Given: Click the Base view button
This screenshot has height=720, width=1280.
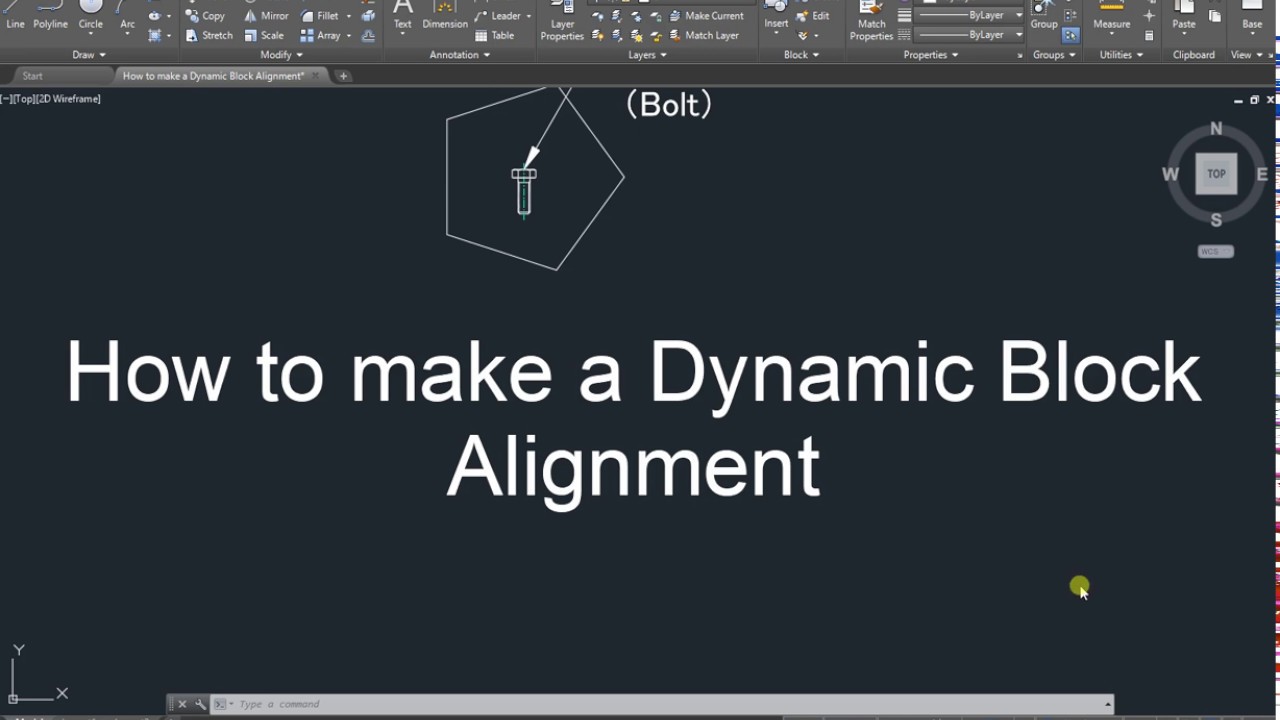Looking at the screenshot, I should 1252,17.
